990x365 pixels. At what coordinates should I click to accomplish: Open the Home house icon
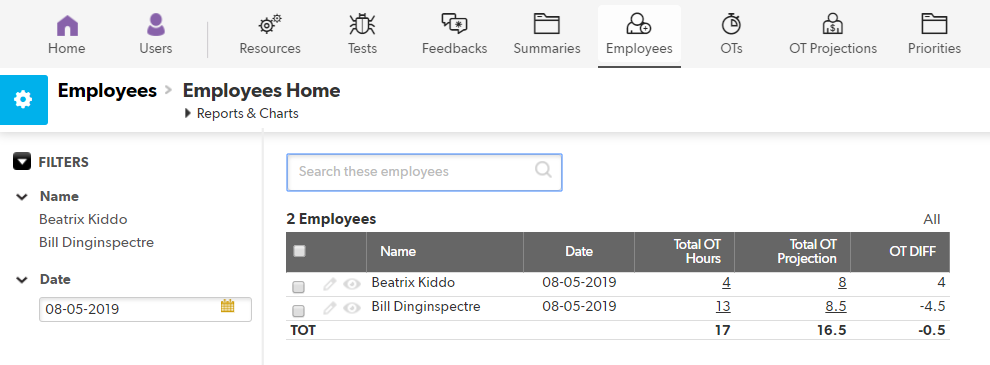(x=66, y=25)
